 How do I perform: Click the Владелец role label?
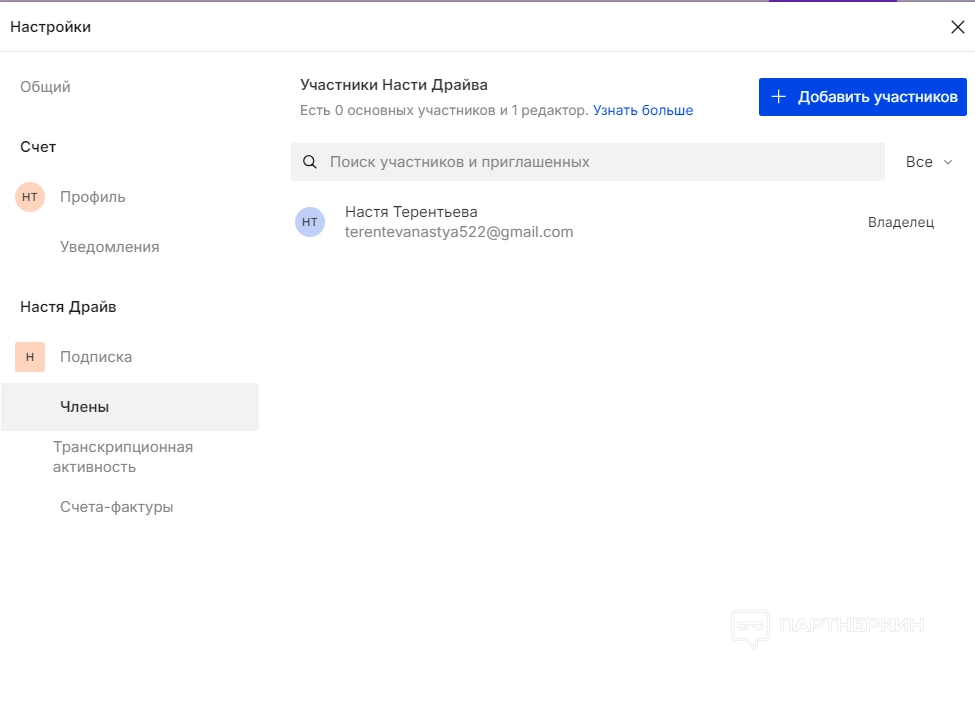(x=900, y=222)
